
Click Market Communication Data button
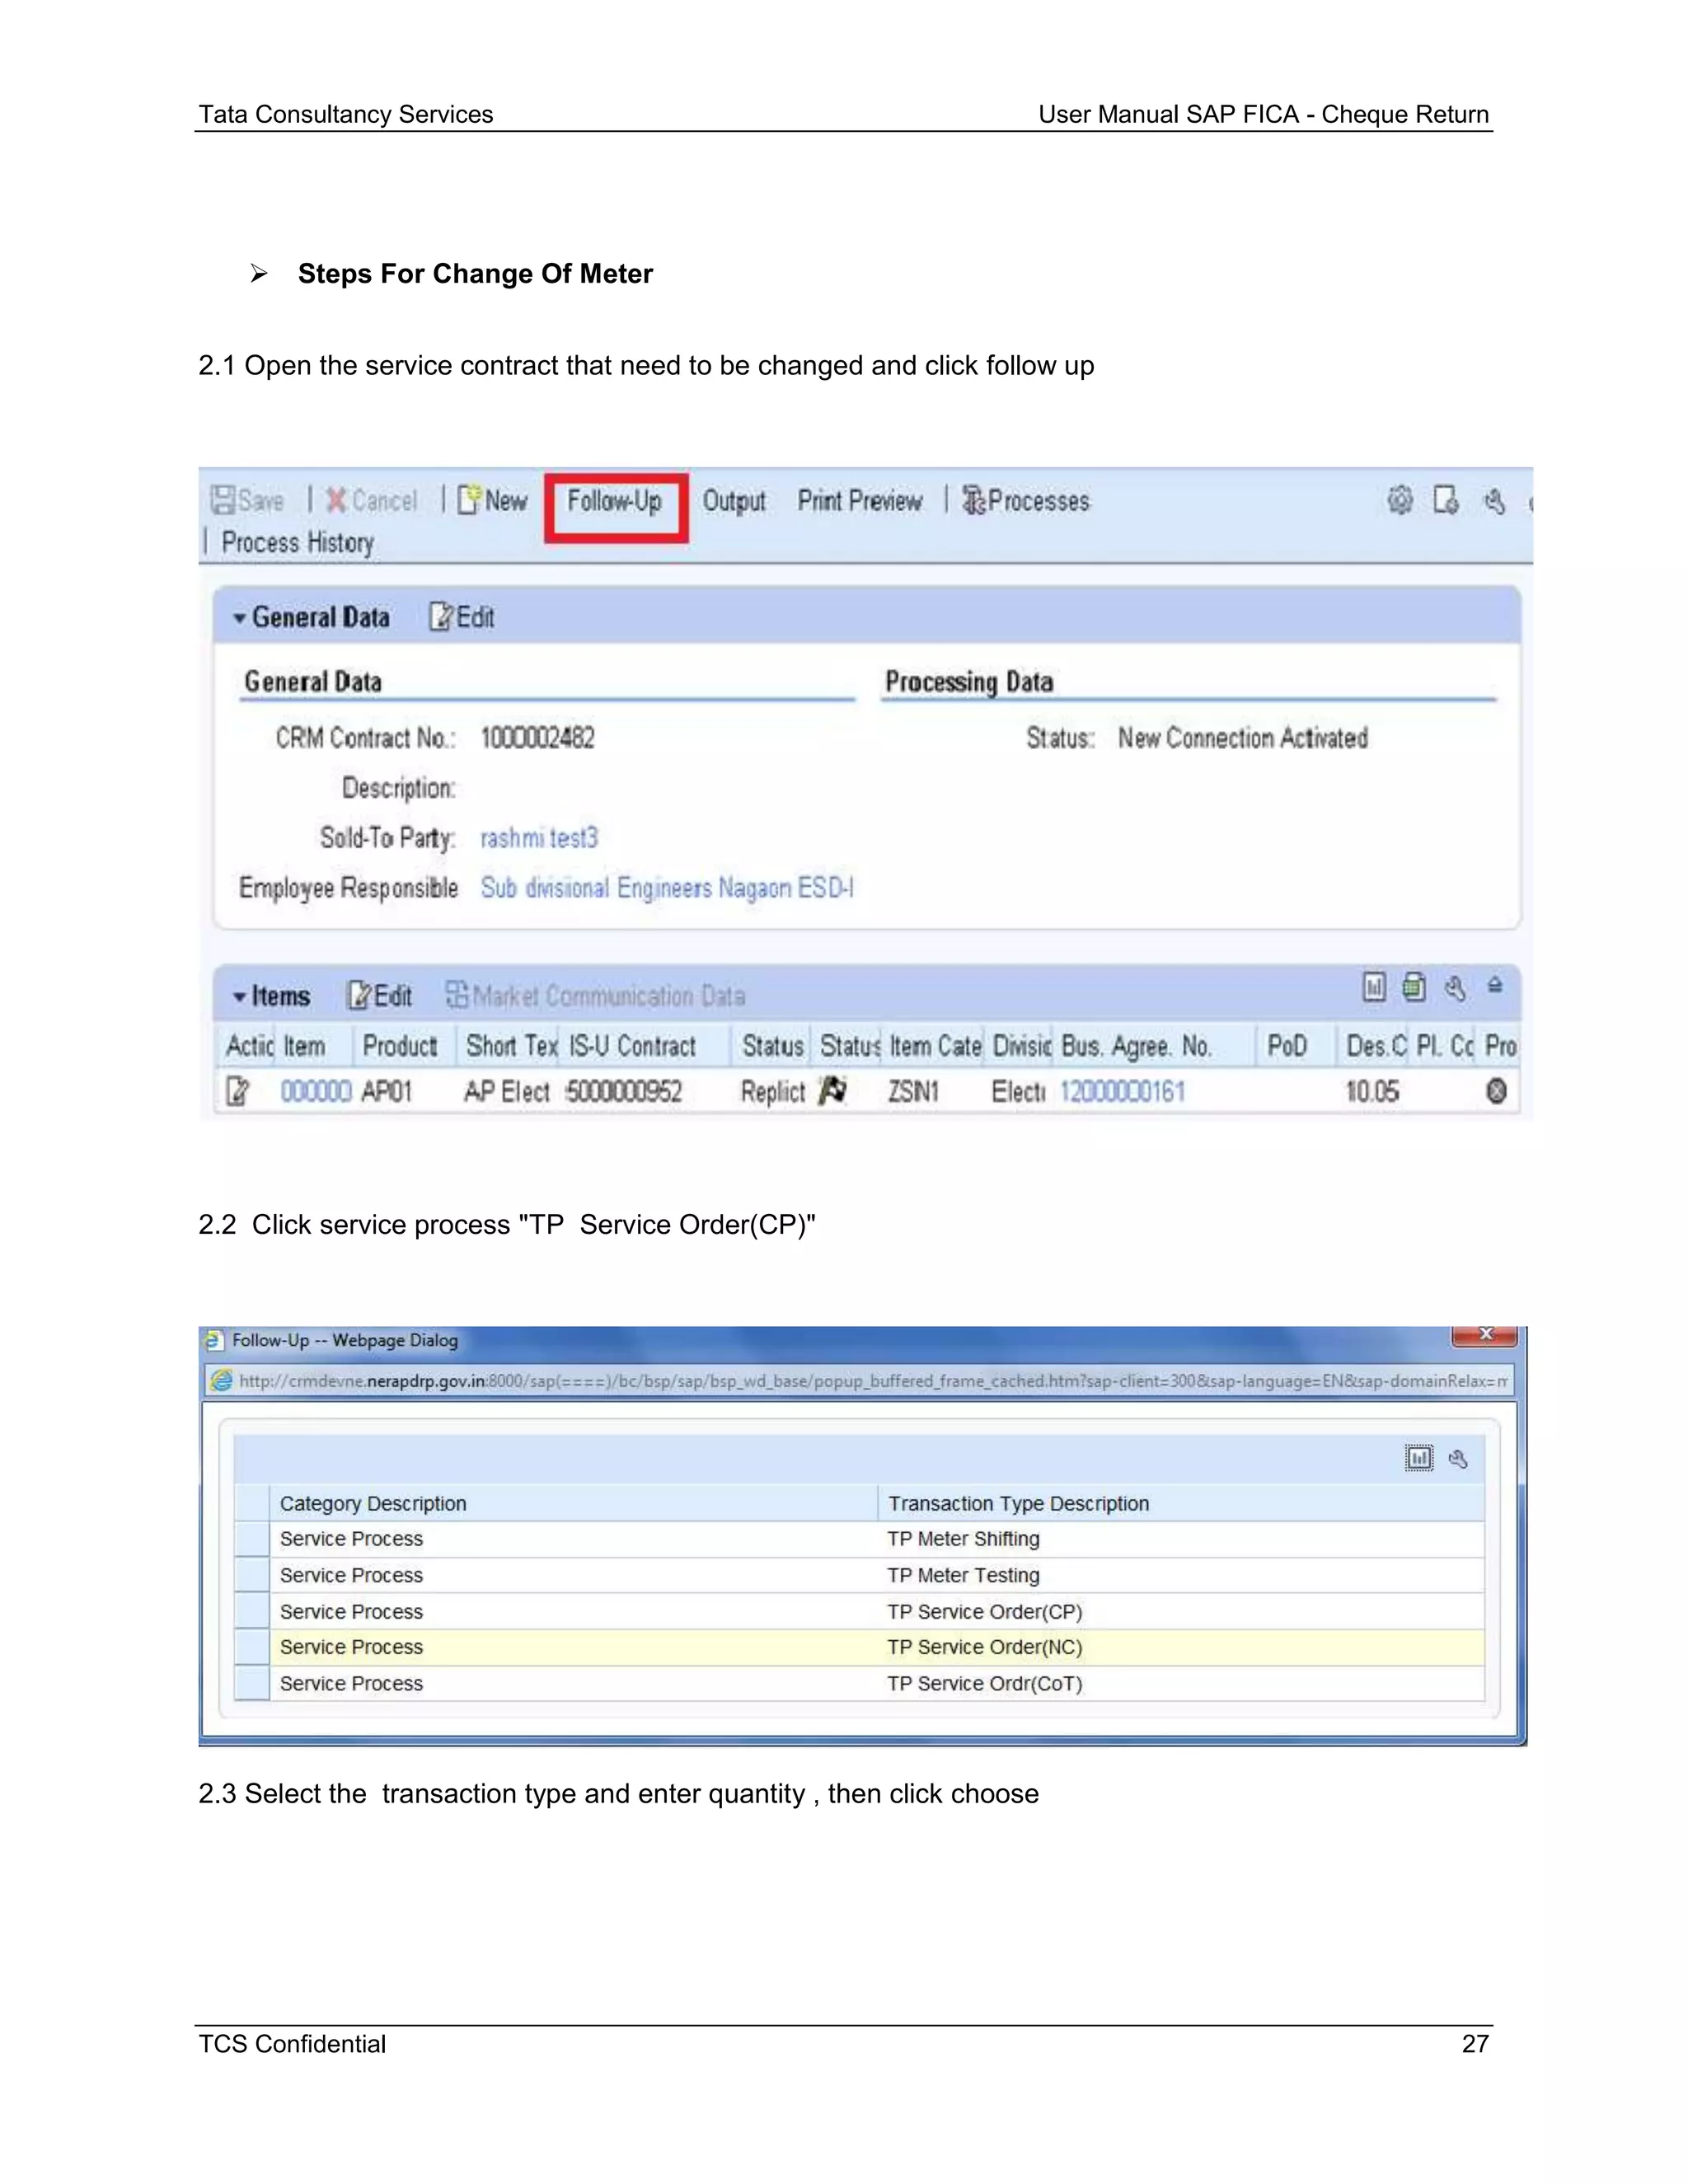click(x=595, y=996)
